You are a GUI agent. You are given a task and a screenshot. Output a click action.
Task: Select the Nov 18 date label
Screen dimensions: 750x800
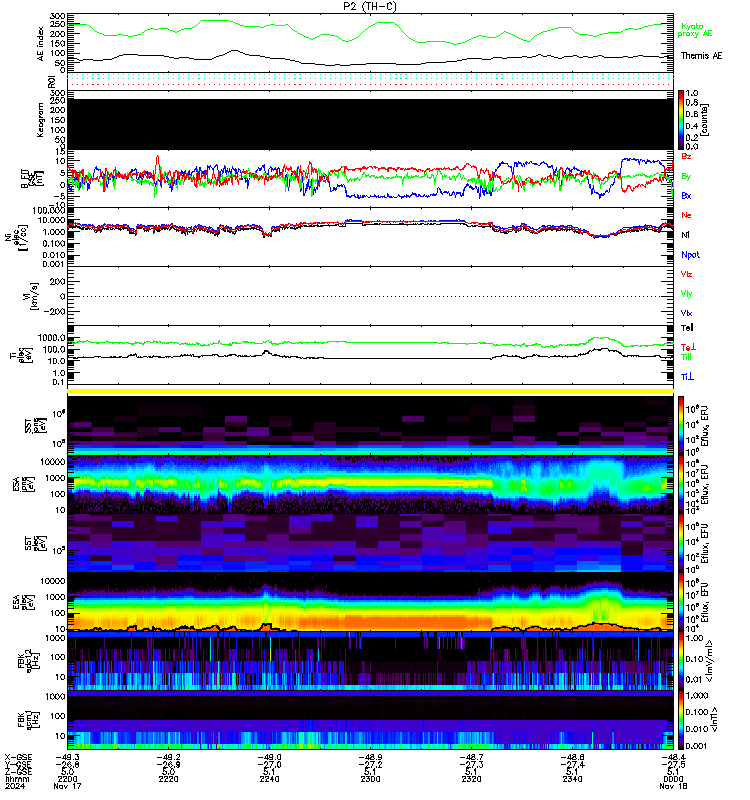tap(673, 786)
